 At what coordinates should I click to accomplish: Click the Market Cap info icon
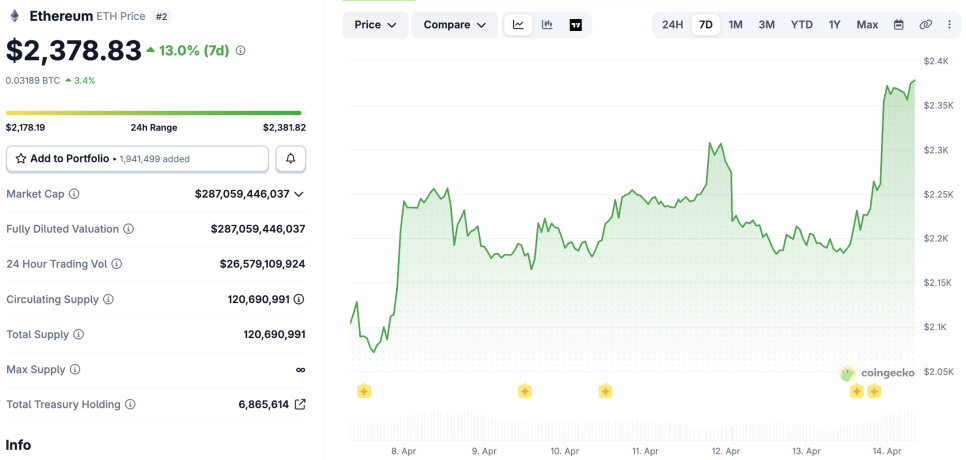(x=74, y=194)
